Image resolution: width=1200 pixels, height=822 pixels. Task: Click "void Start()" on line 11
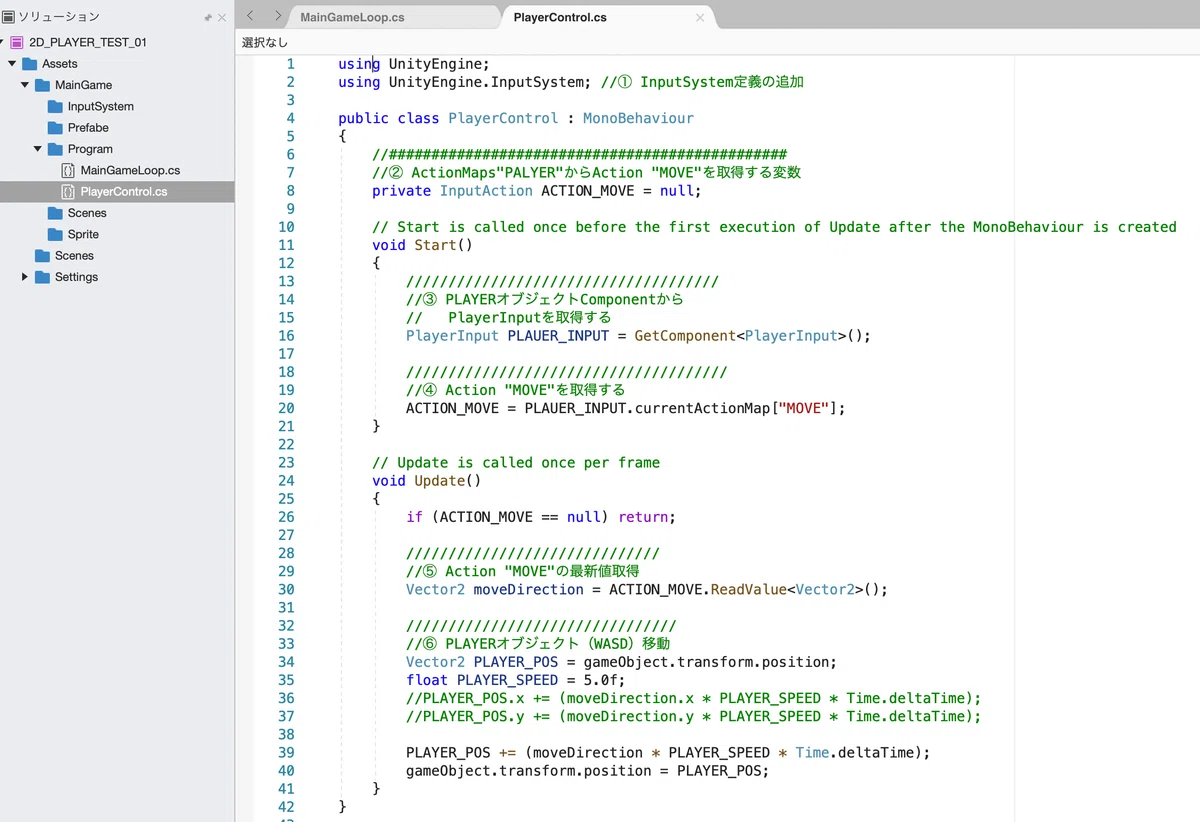pos(422,245)
